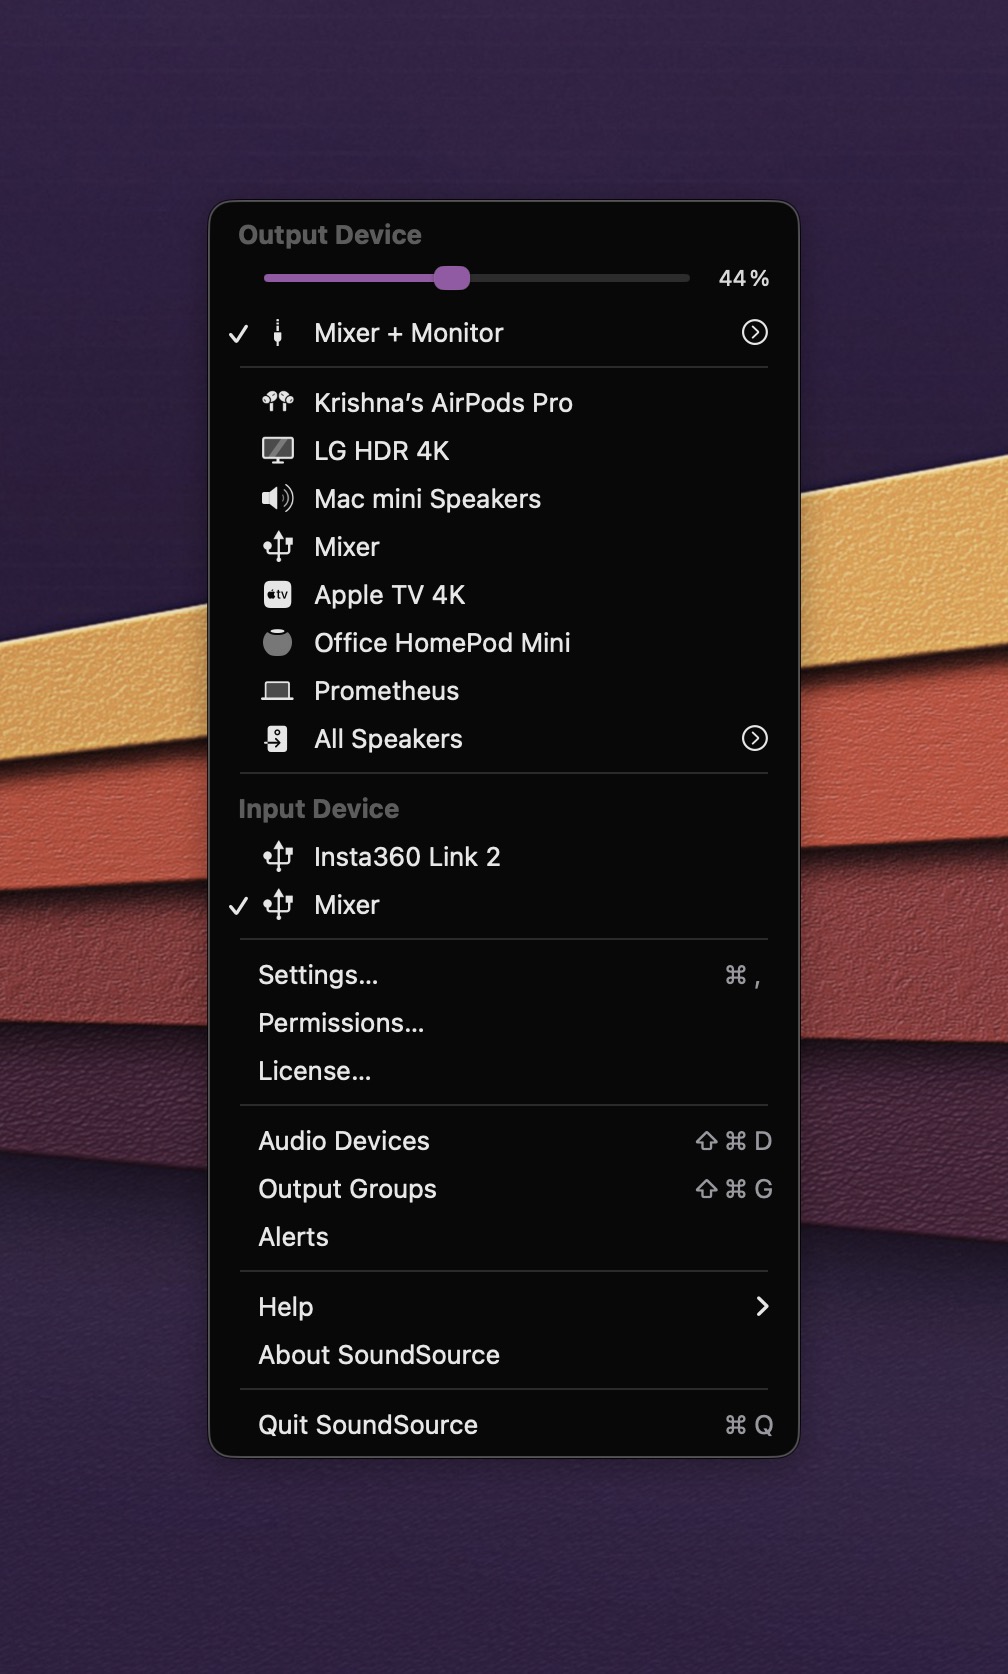Open Settings… from the menu
Image resolution: width=1008 pixels, height=1674 pixels.
click(x=318, y=975)
